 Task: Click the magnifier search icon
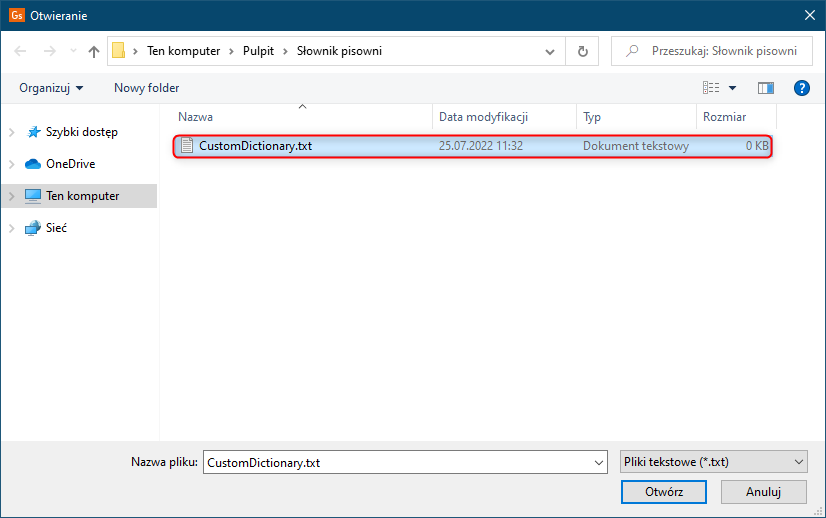[632, 51]
